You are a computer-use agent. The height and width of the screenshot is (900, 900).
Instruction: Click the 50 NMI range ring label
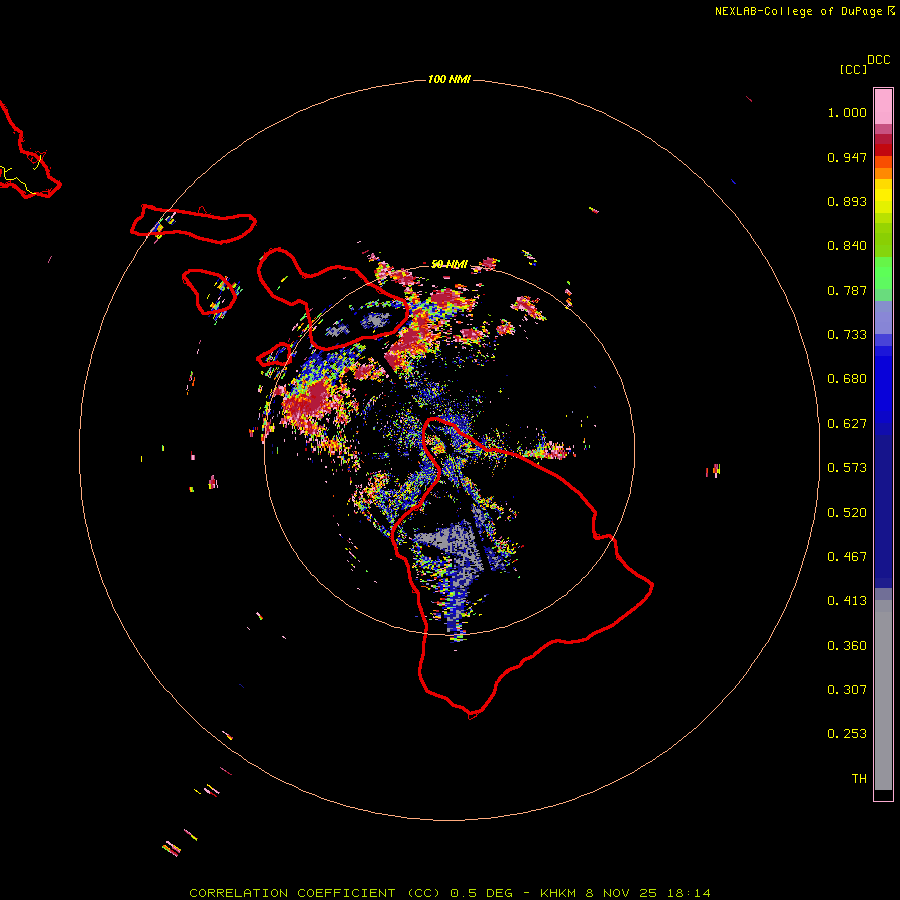(x=449, y=264)
